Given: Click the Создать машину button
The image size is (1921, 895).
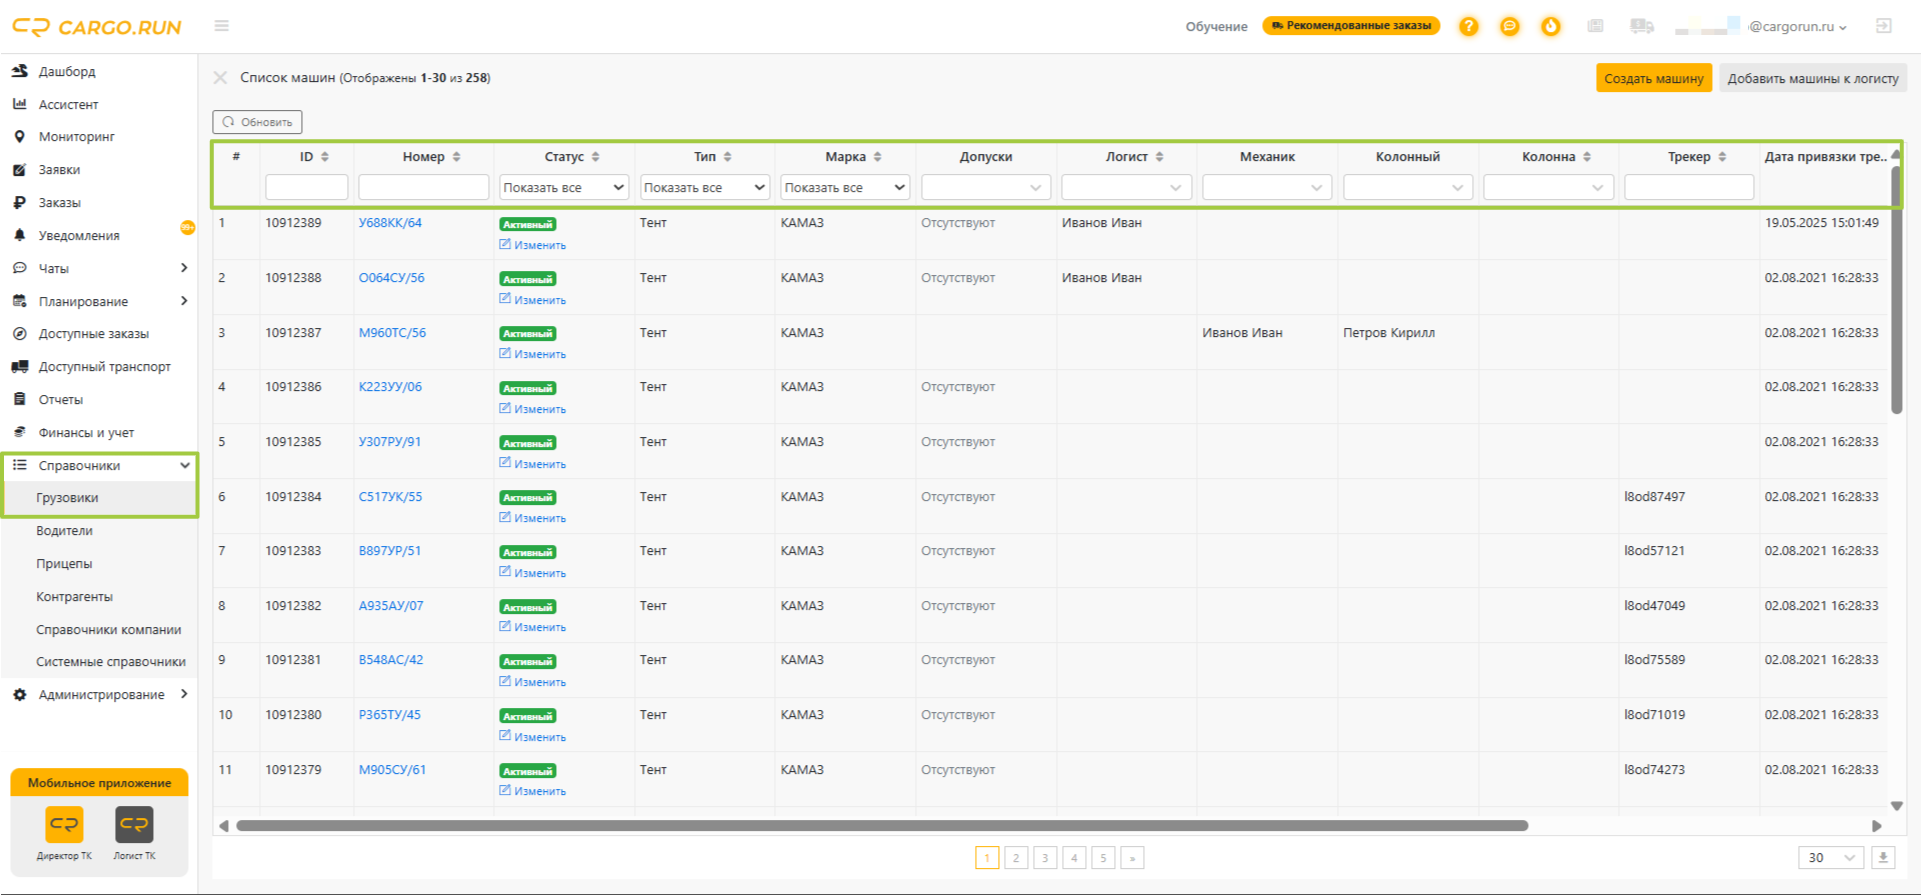Looking at the screenshot, I should [x=1653, y=78].
